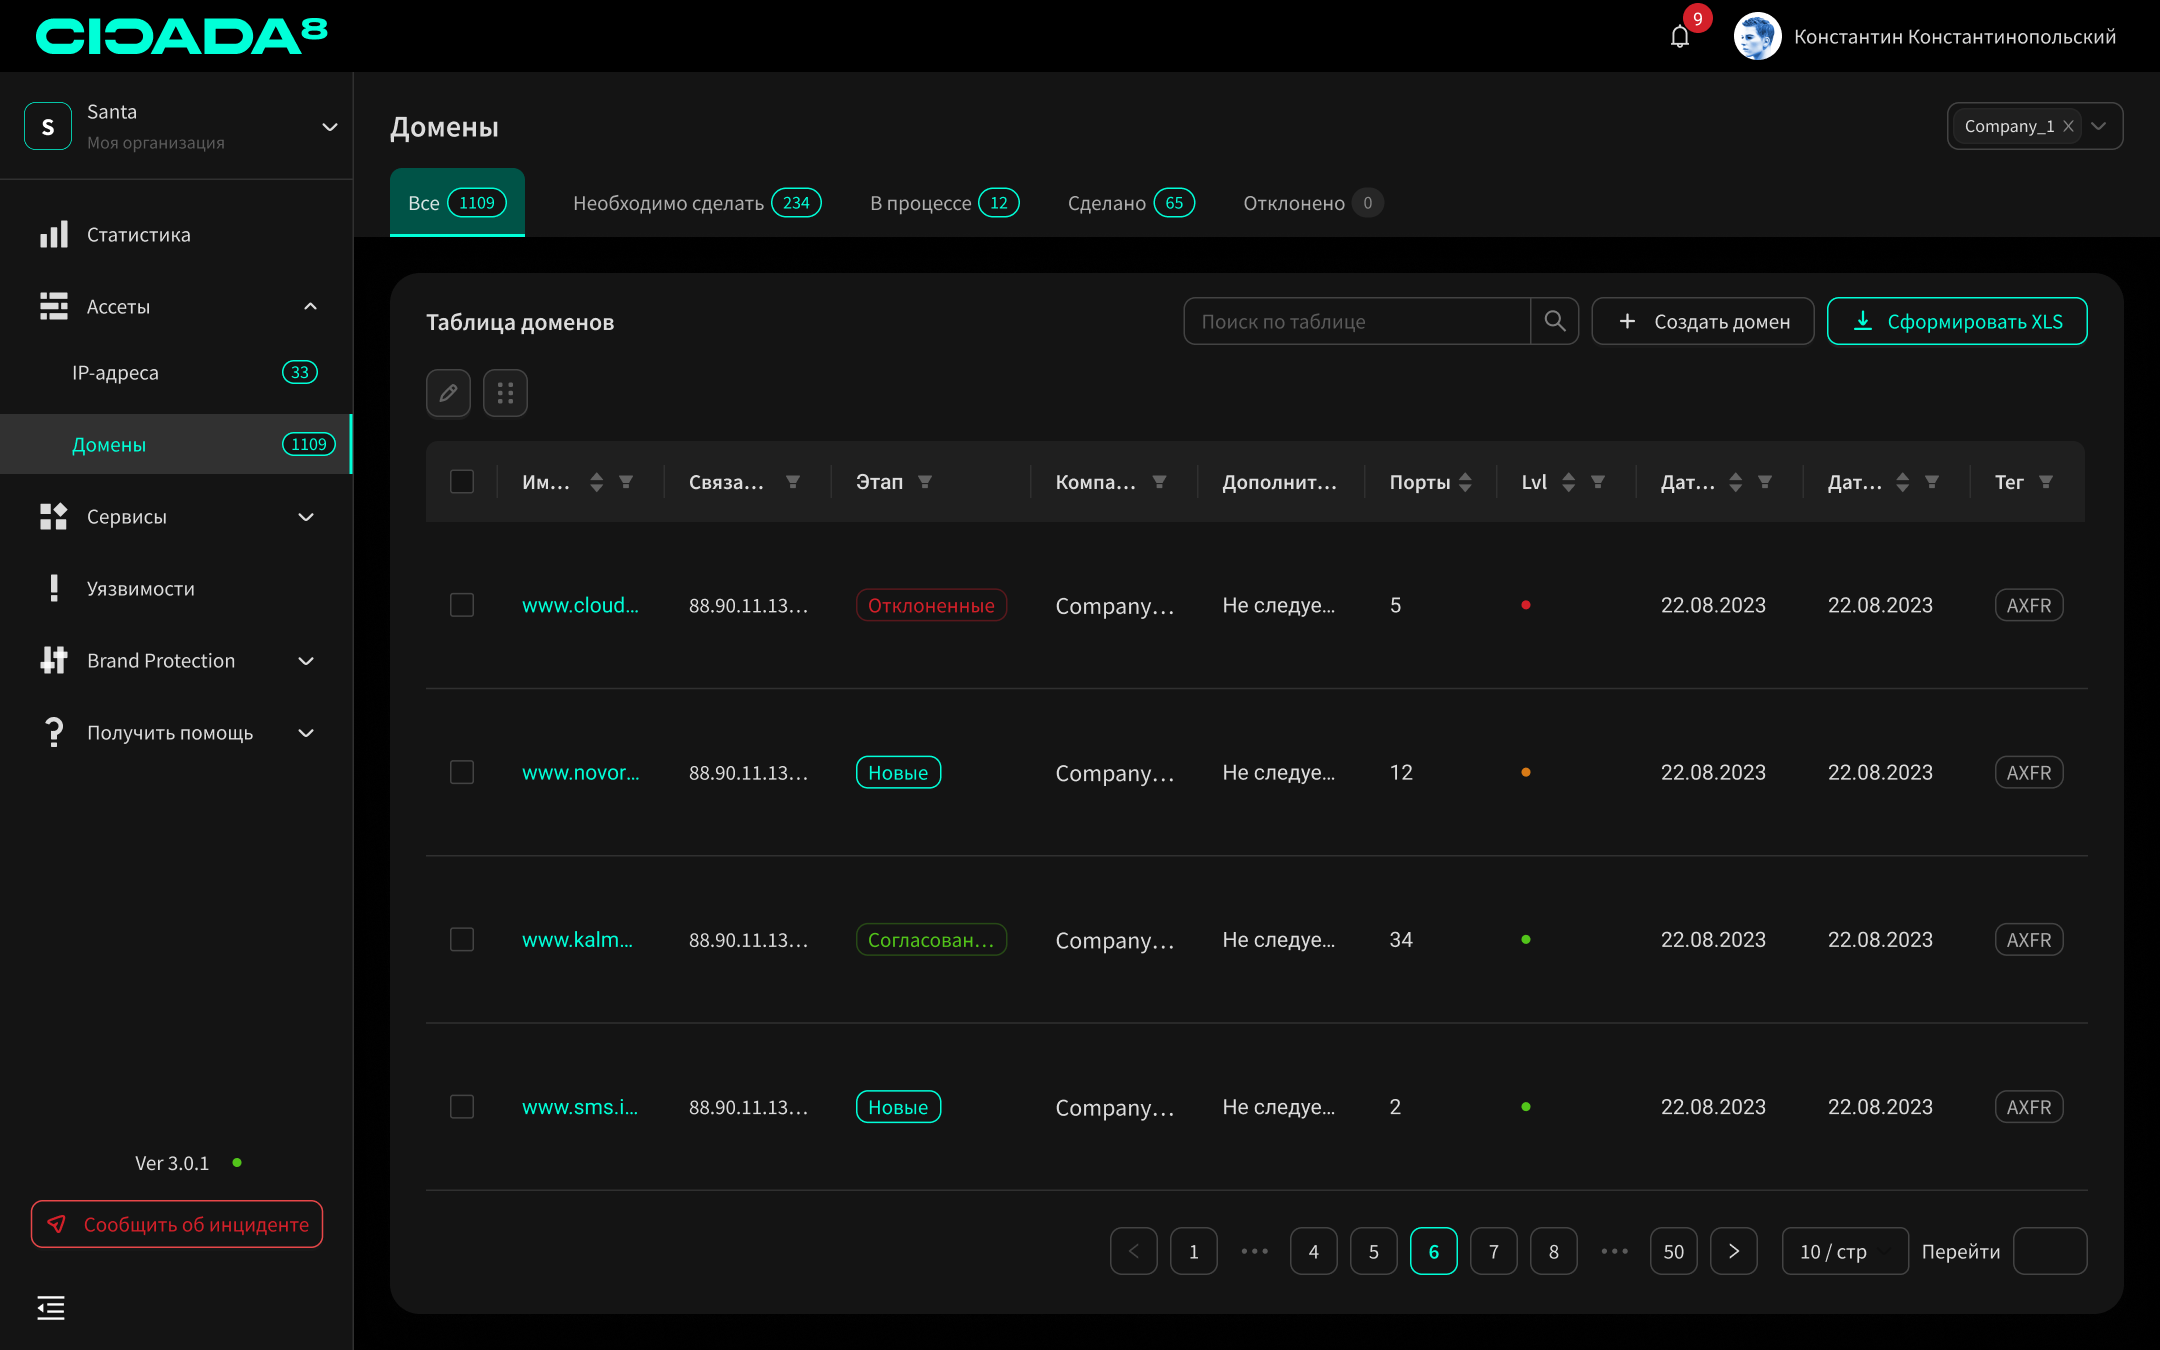Screen dimensions: 2160x1350
Task: Click the pencil edit icon above the table
Action: (x=448, y=393)
